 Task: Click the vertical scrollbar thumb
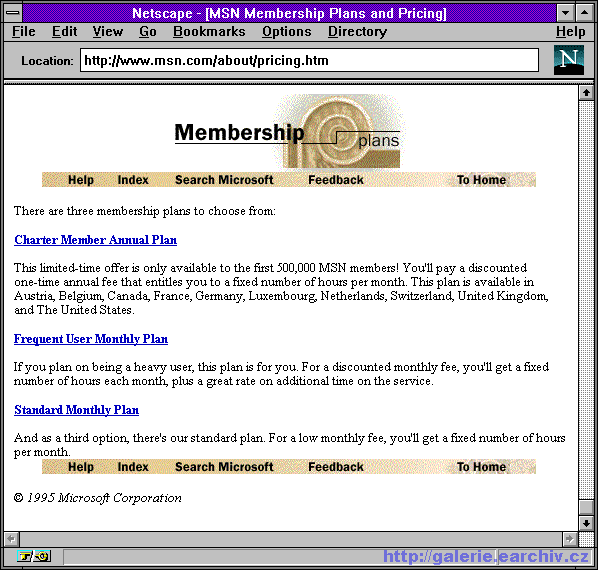click(x=586, y=507)
